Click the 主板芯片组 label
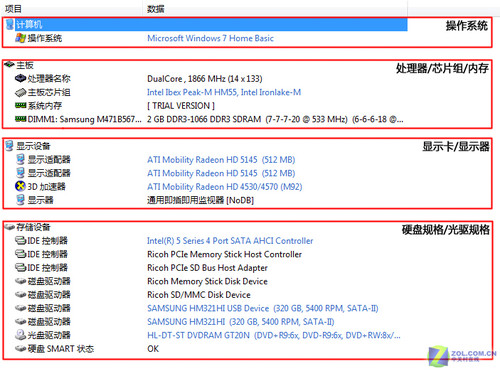This screenshot has height=371, width=500. [x=49, y=92]
